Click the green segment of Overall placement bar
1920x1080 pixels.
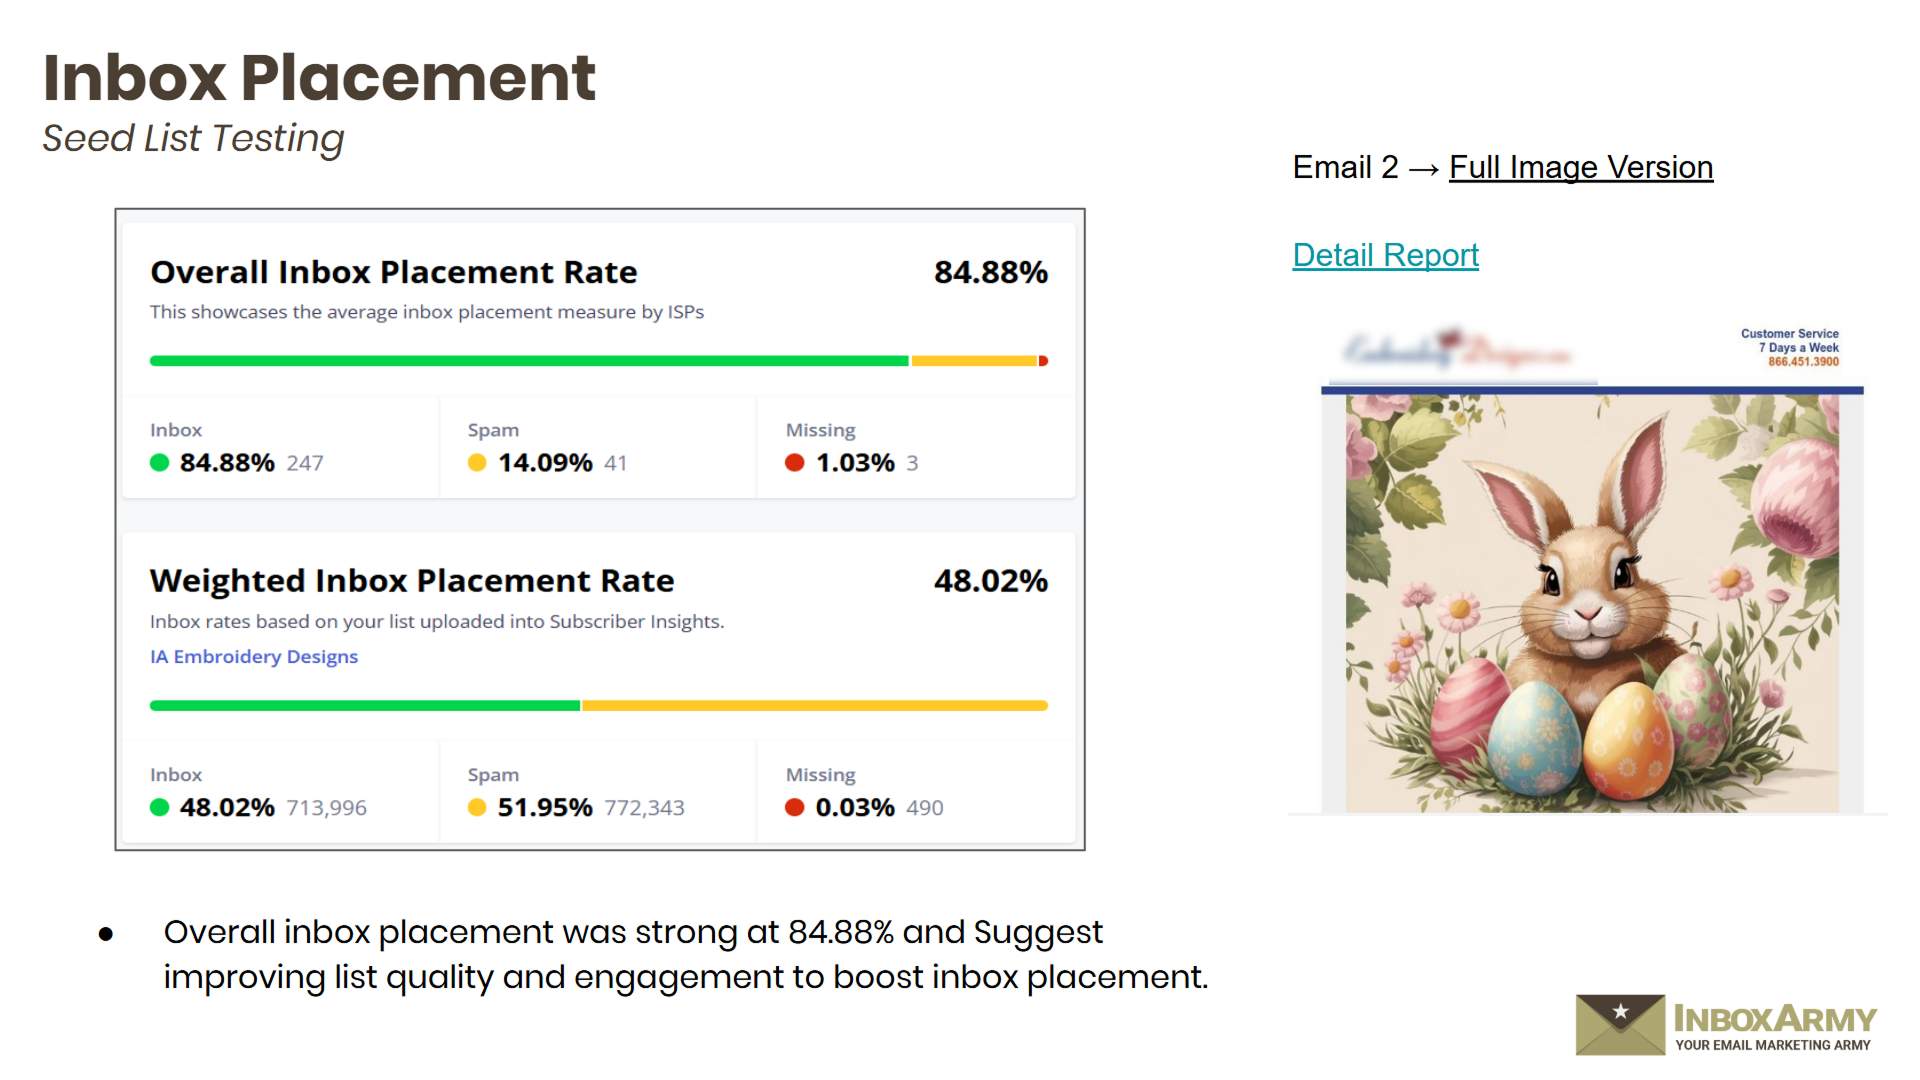click(x=528, y=361)
